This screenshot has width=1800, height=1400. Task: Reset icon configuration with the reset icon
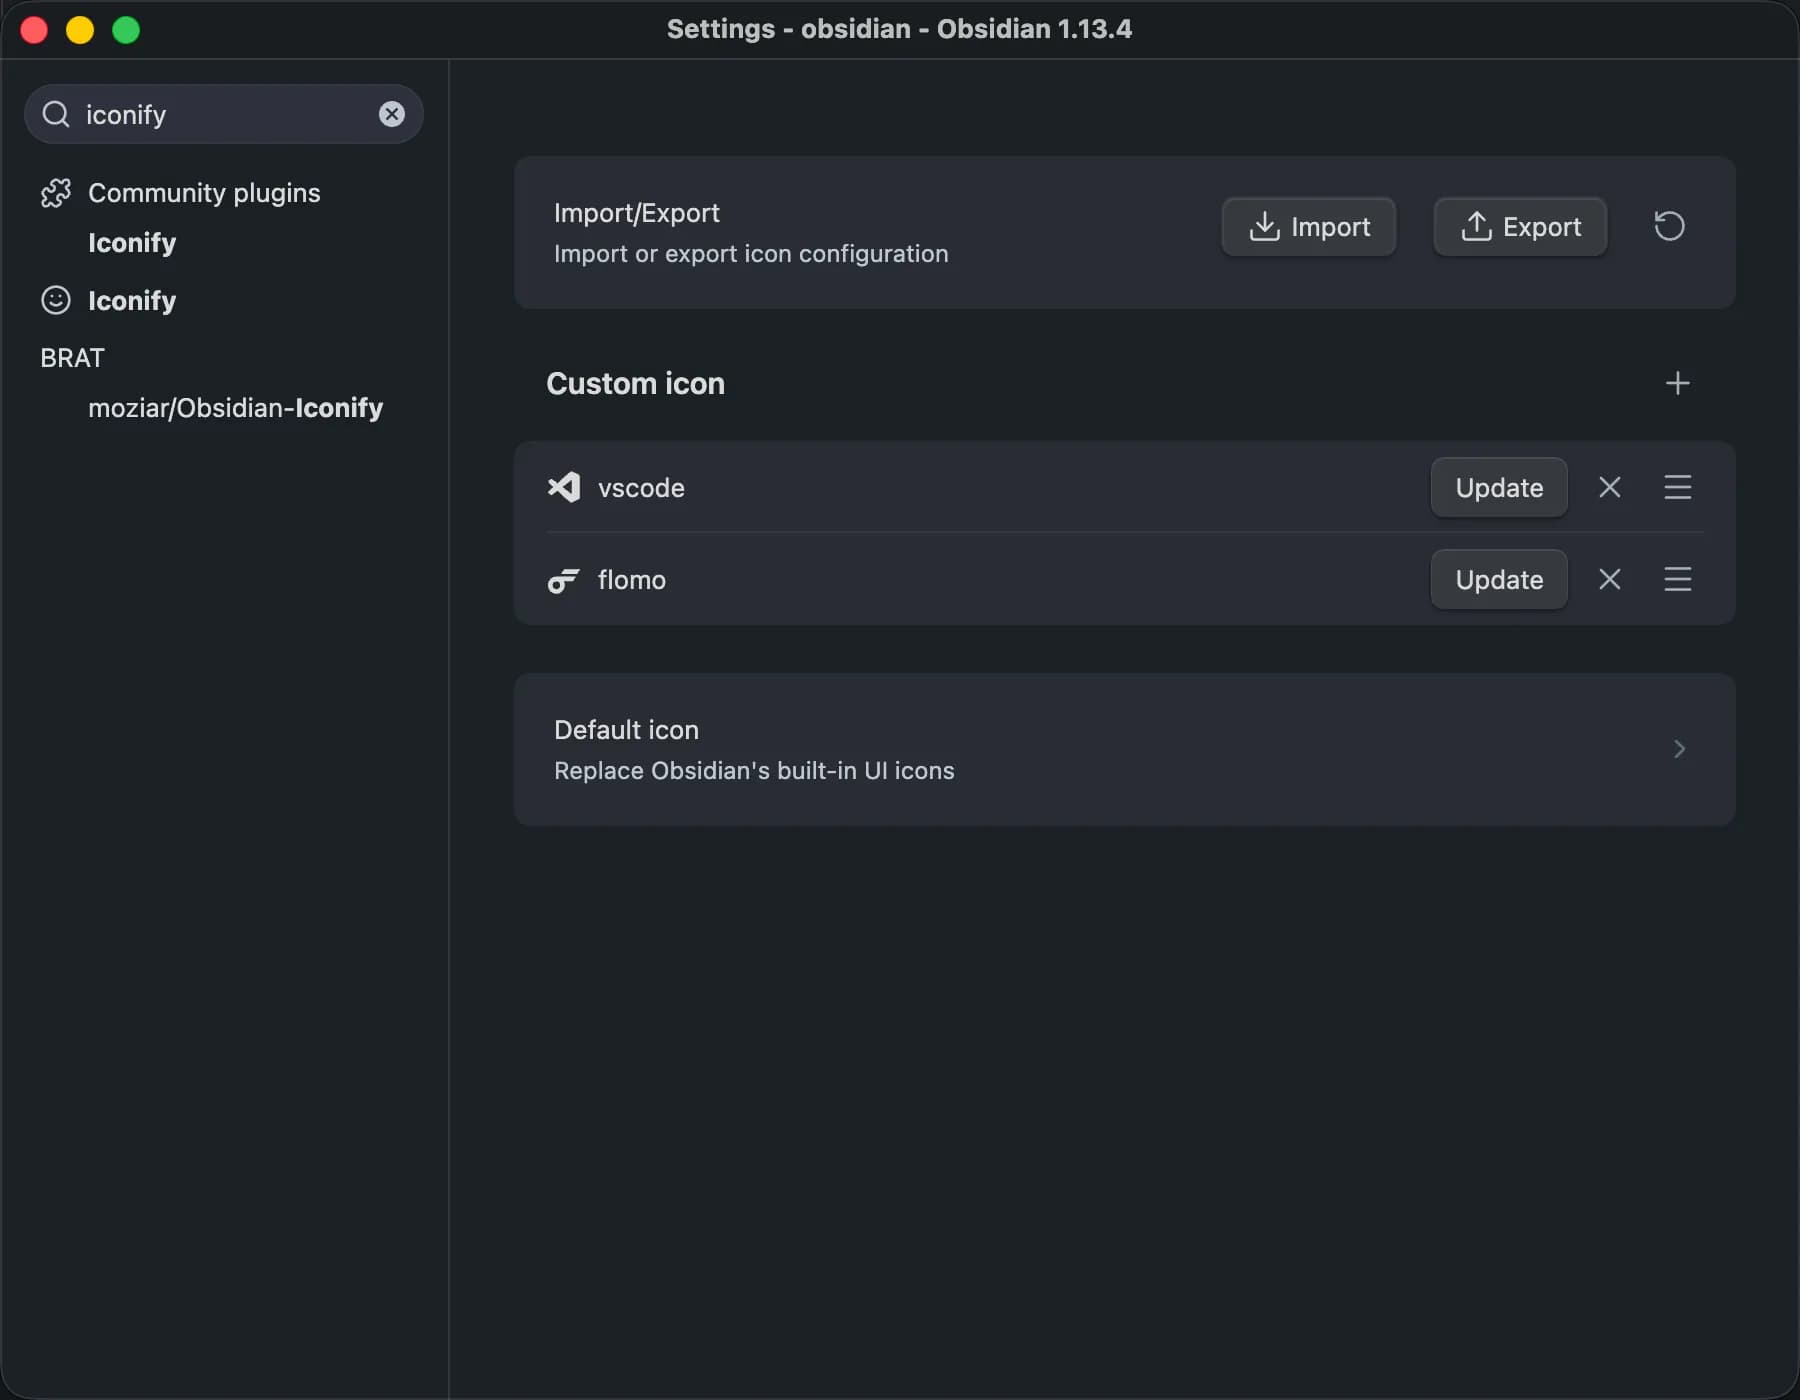tap(1669, 226)
